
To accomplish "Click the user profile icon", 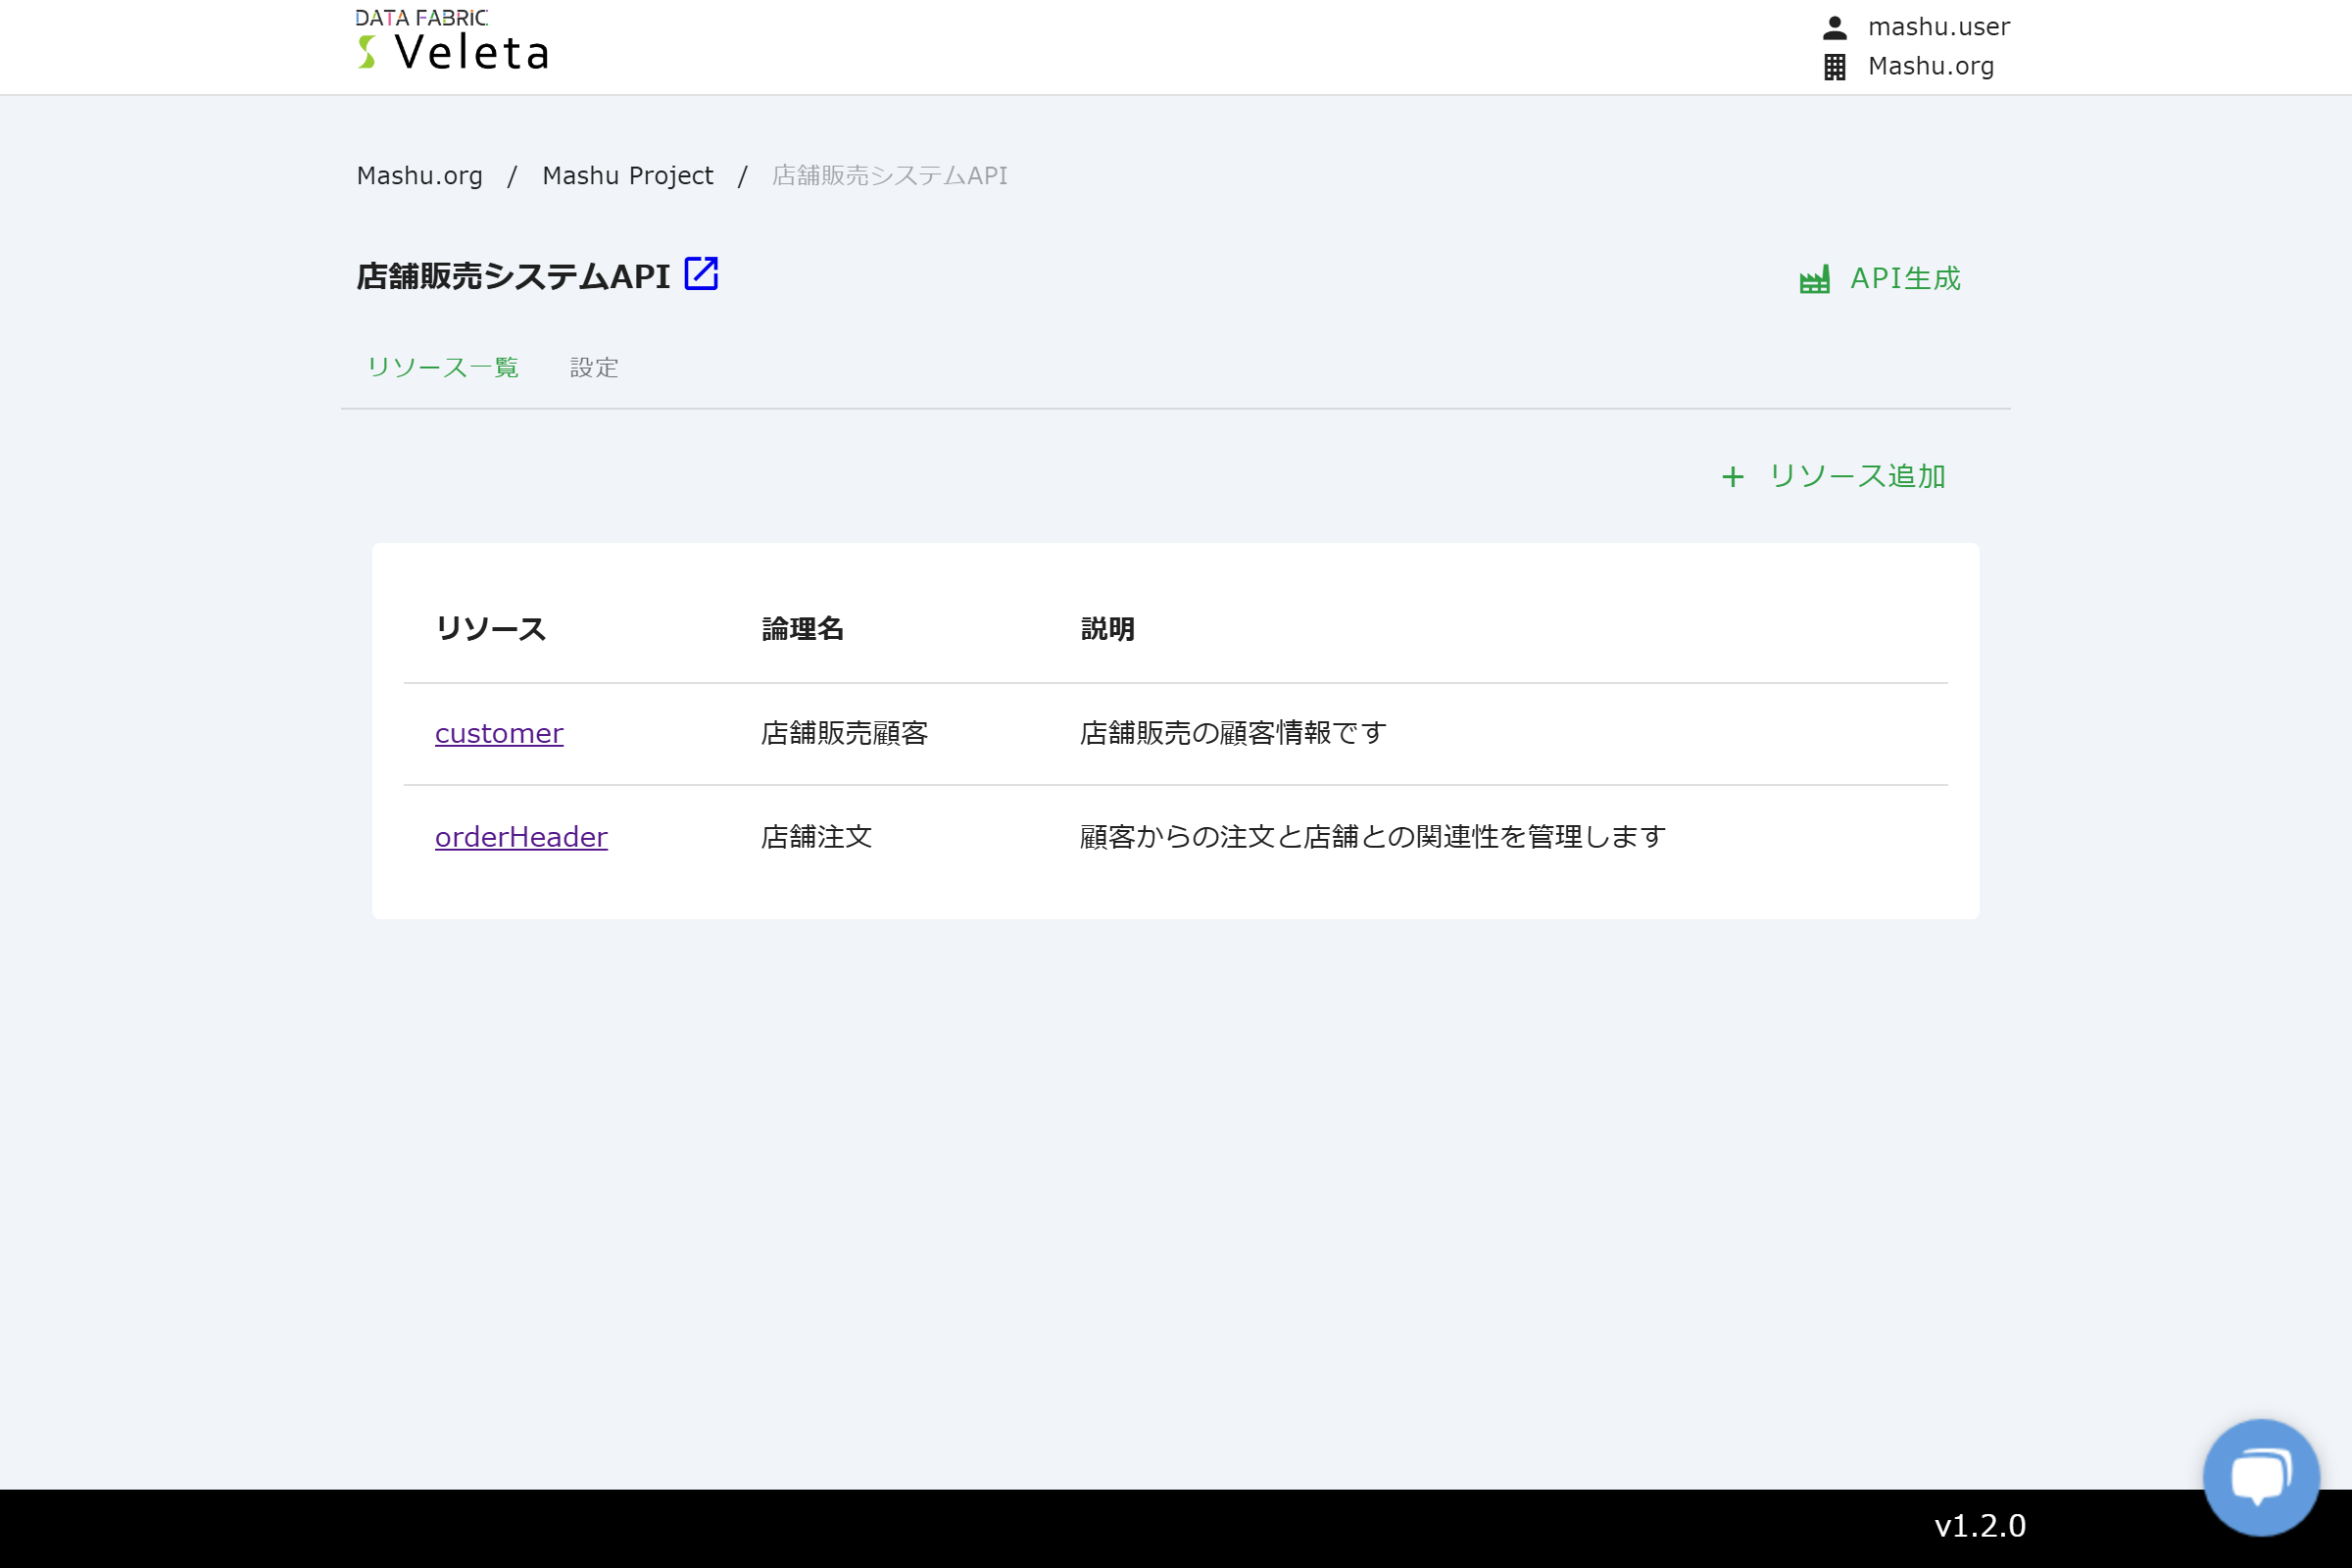I will pyautogui.click(x=1834, y=27).
